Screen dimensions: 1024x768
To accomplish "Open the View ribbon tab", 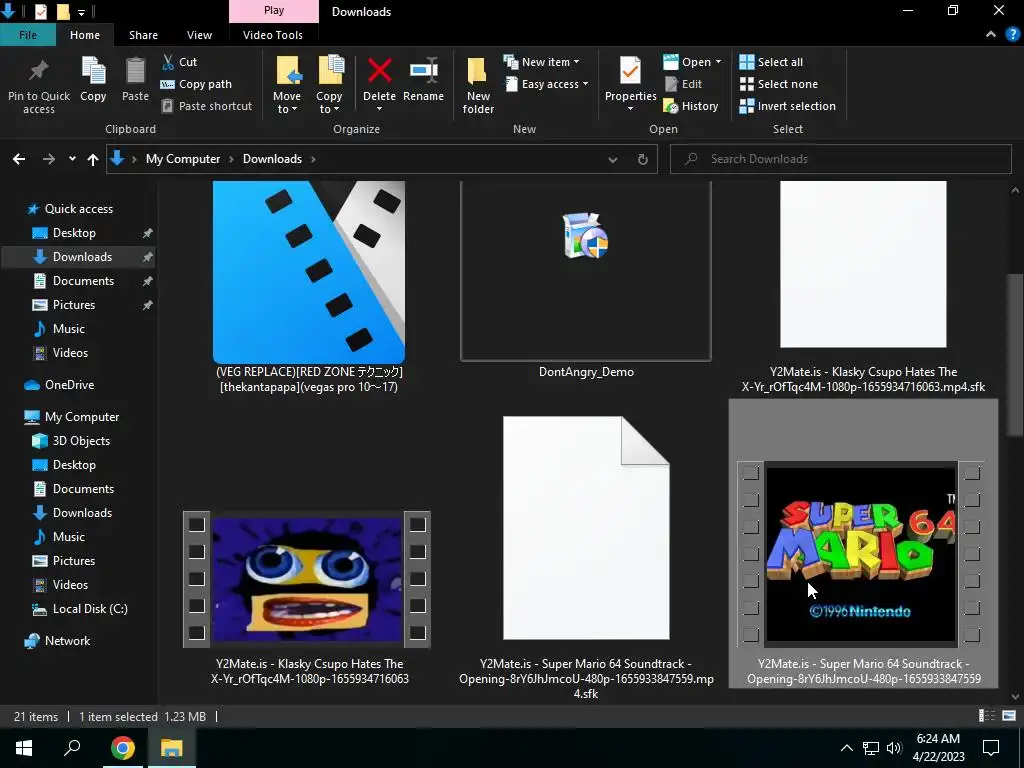I will pyautogui.click(x=199, y=35).
